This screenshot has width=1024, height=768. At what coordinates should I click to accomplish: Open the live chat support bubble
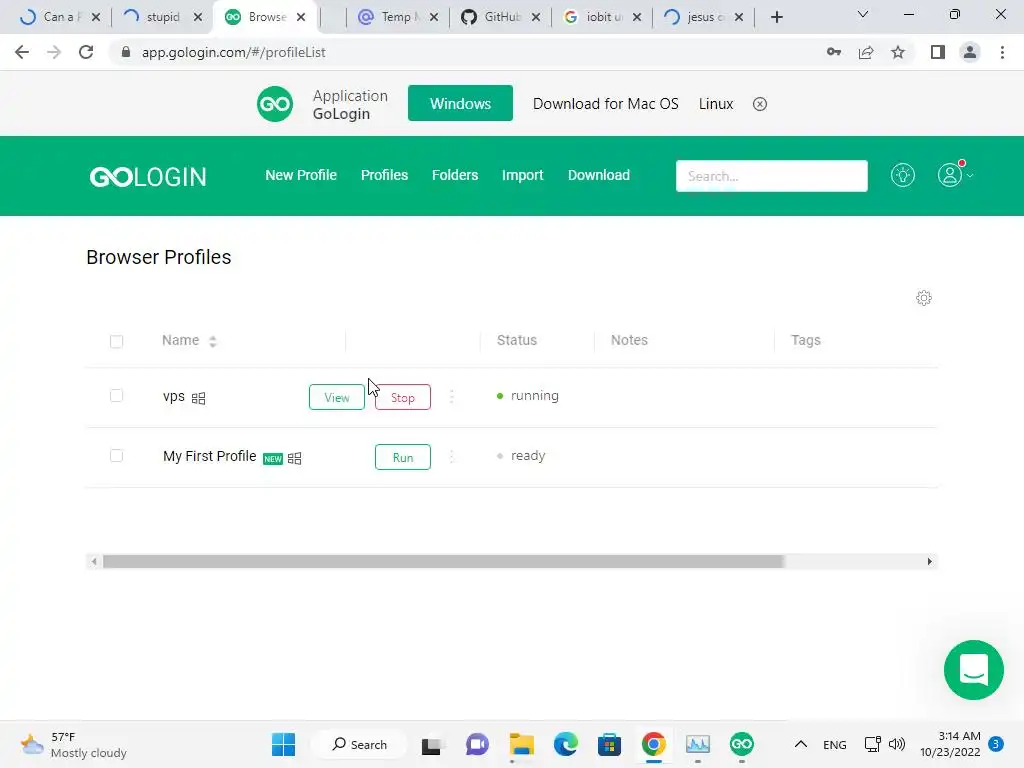tap(973, 669)
